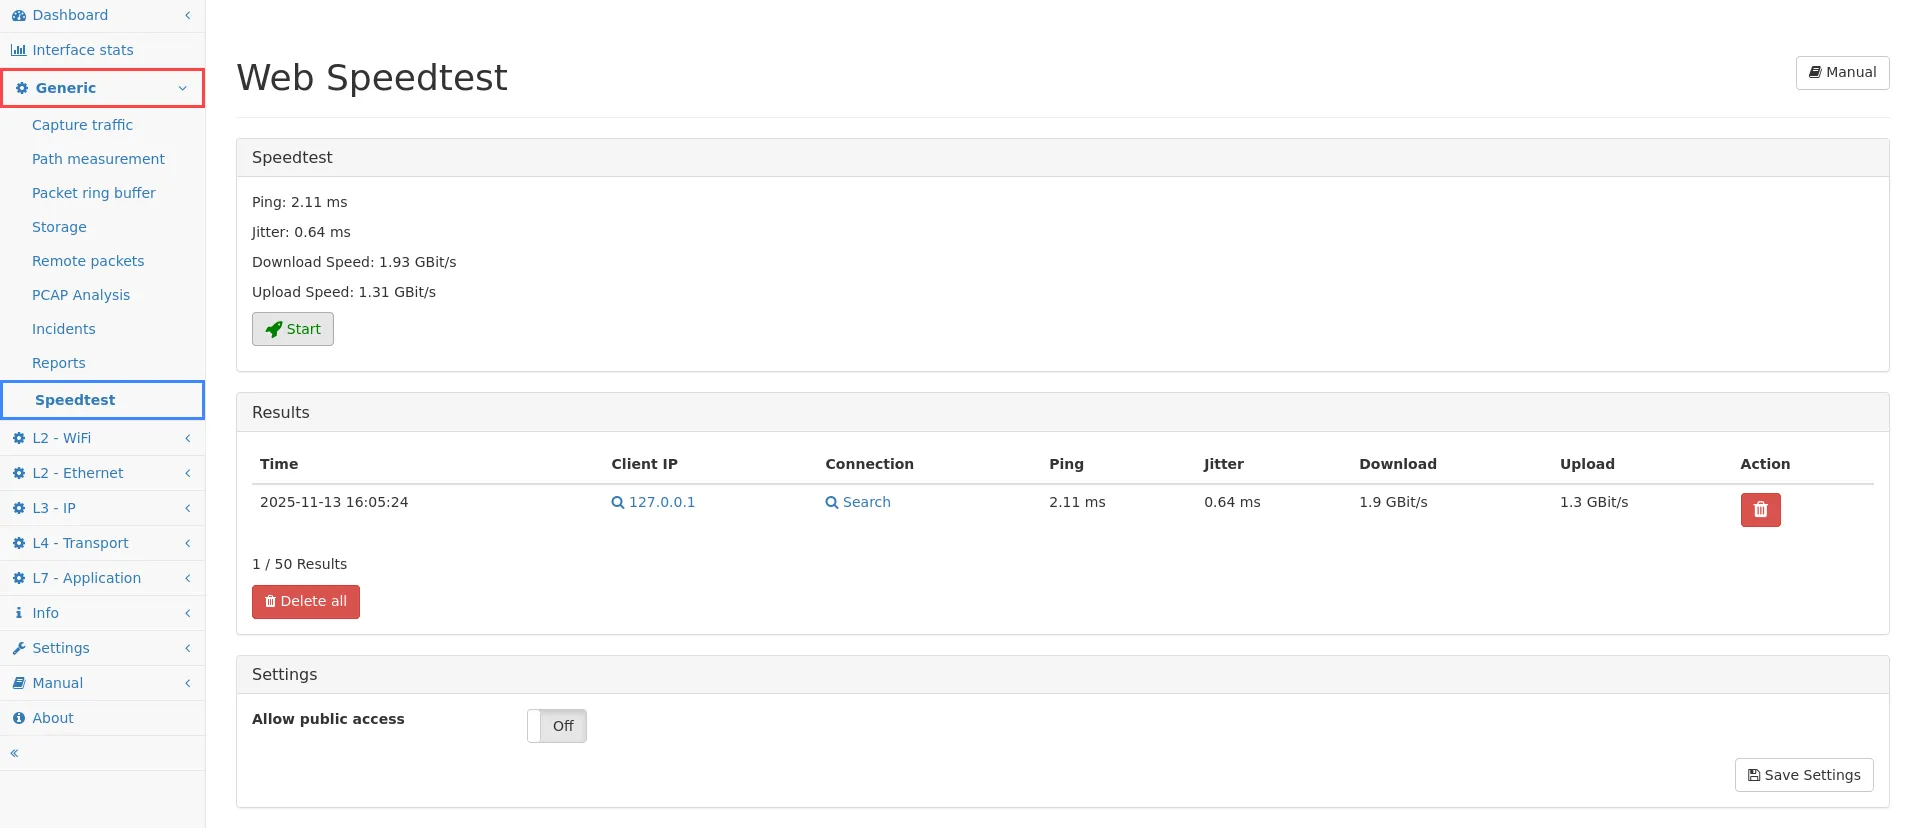Image resolution: width=1920 pixels, height=828 pixels.
Task: Click the magnifier icon next to 127.0.0.1
Action: pos(617,503)
